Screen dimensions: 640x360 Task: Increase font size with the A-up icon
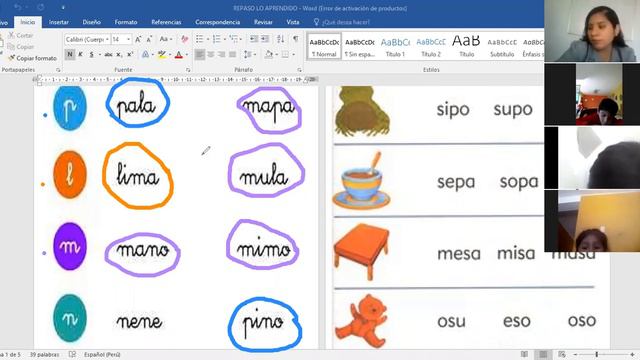138,39
